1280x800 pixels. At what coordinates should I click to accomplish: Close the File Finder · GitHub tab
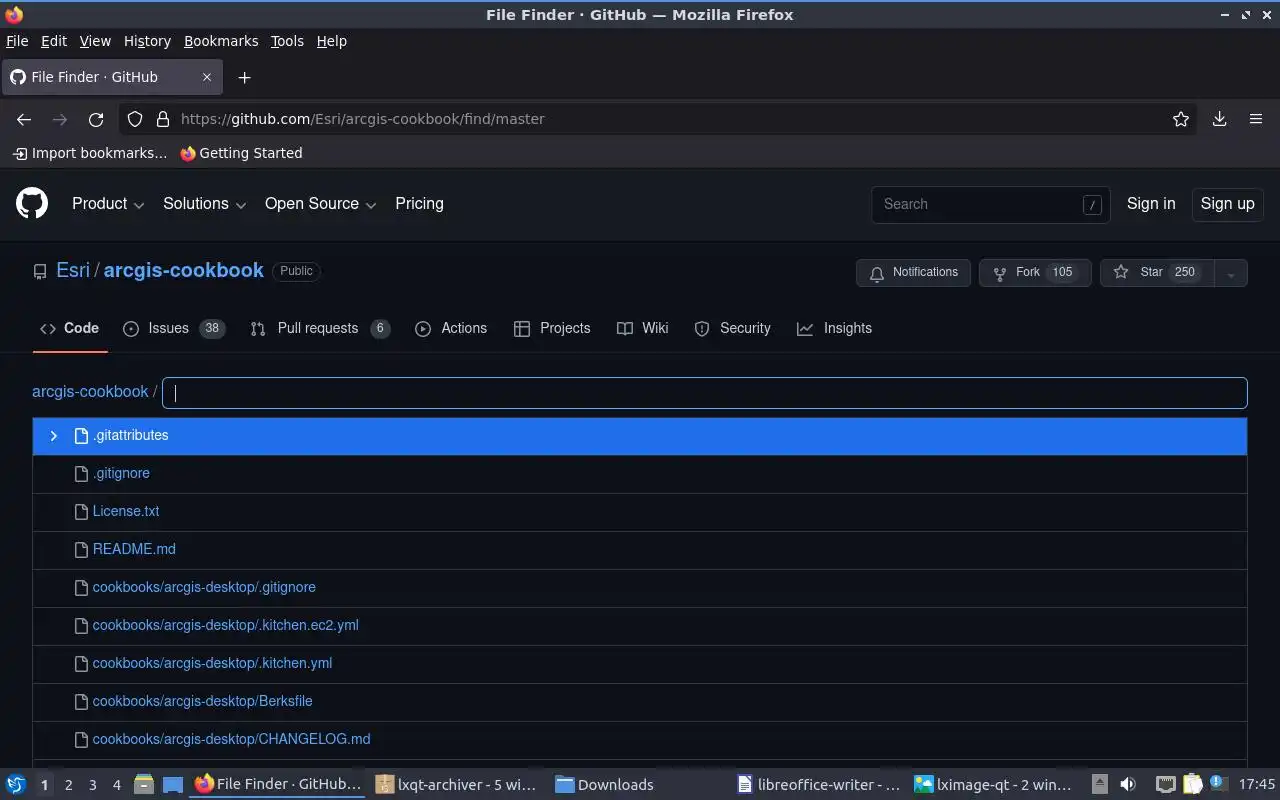[207, 77]
